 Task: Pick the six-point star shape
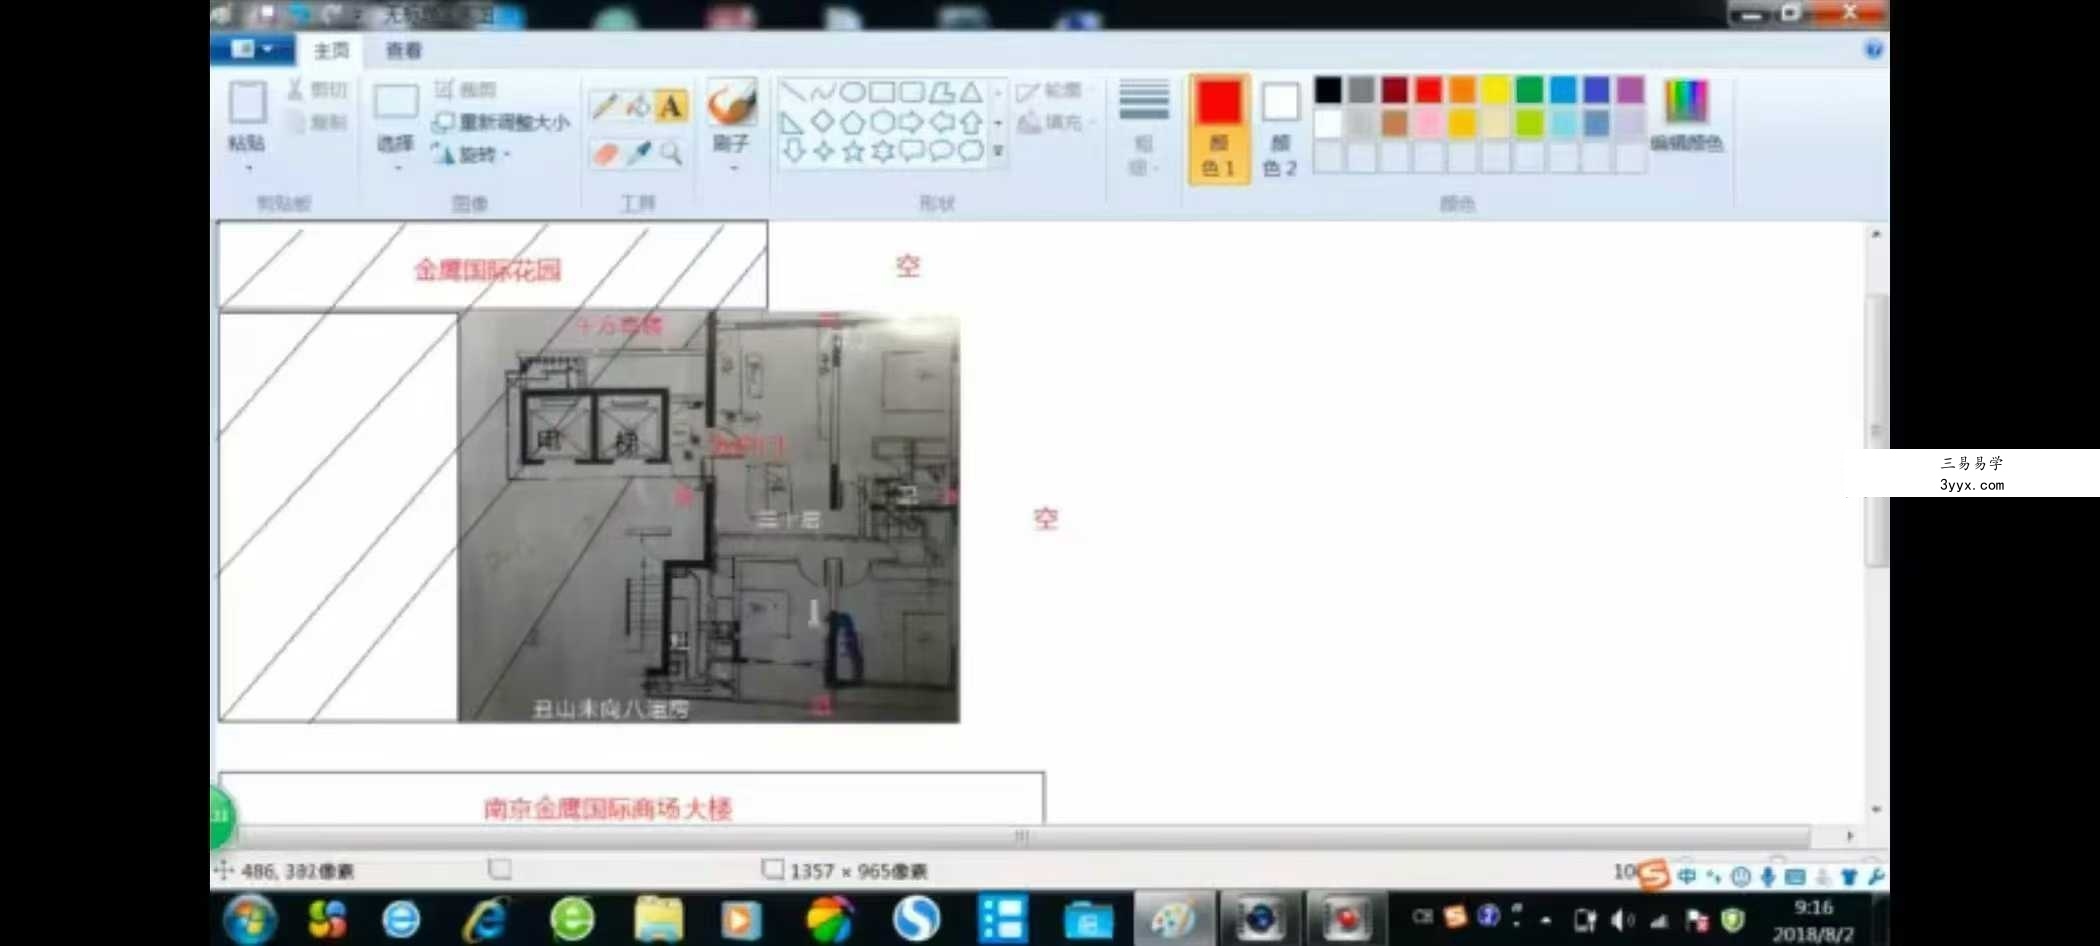click(882, 151)
